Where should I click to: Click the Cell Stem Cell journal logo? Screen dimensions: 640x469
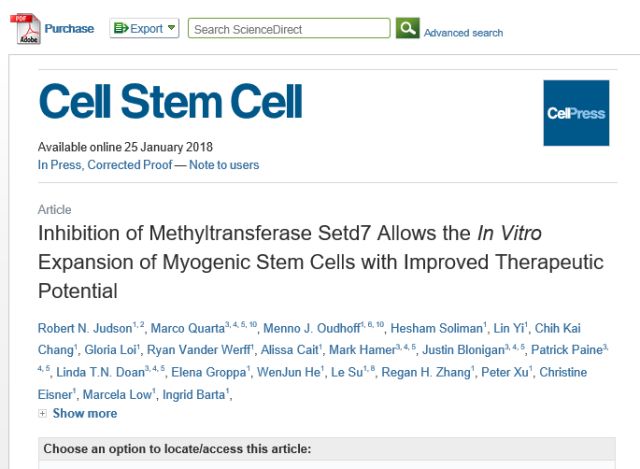click(x=170, y=102)
